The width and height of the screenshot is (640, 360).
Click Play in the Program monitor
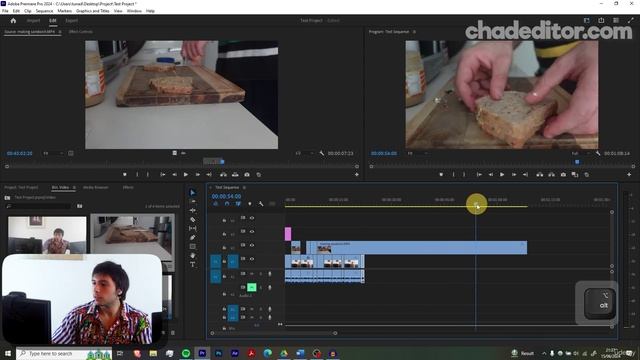click(502, 175)
